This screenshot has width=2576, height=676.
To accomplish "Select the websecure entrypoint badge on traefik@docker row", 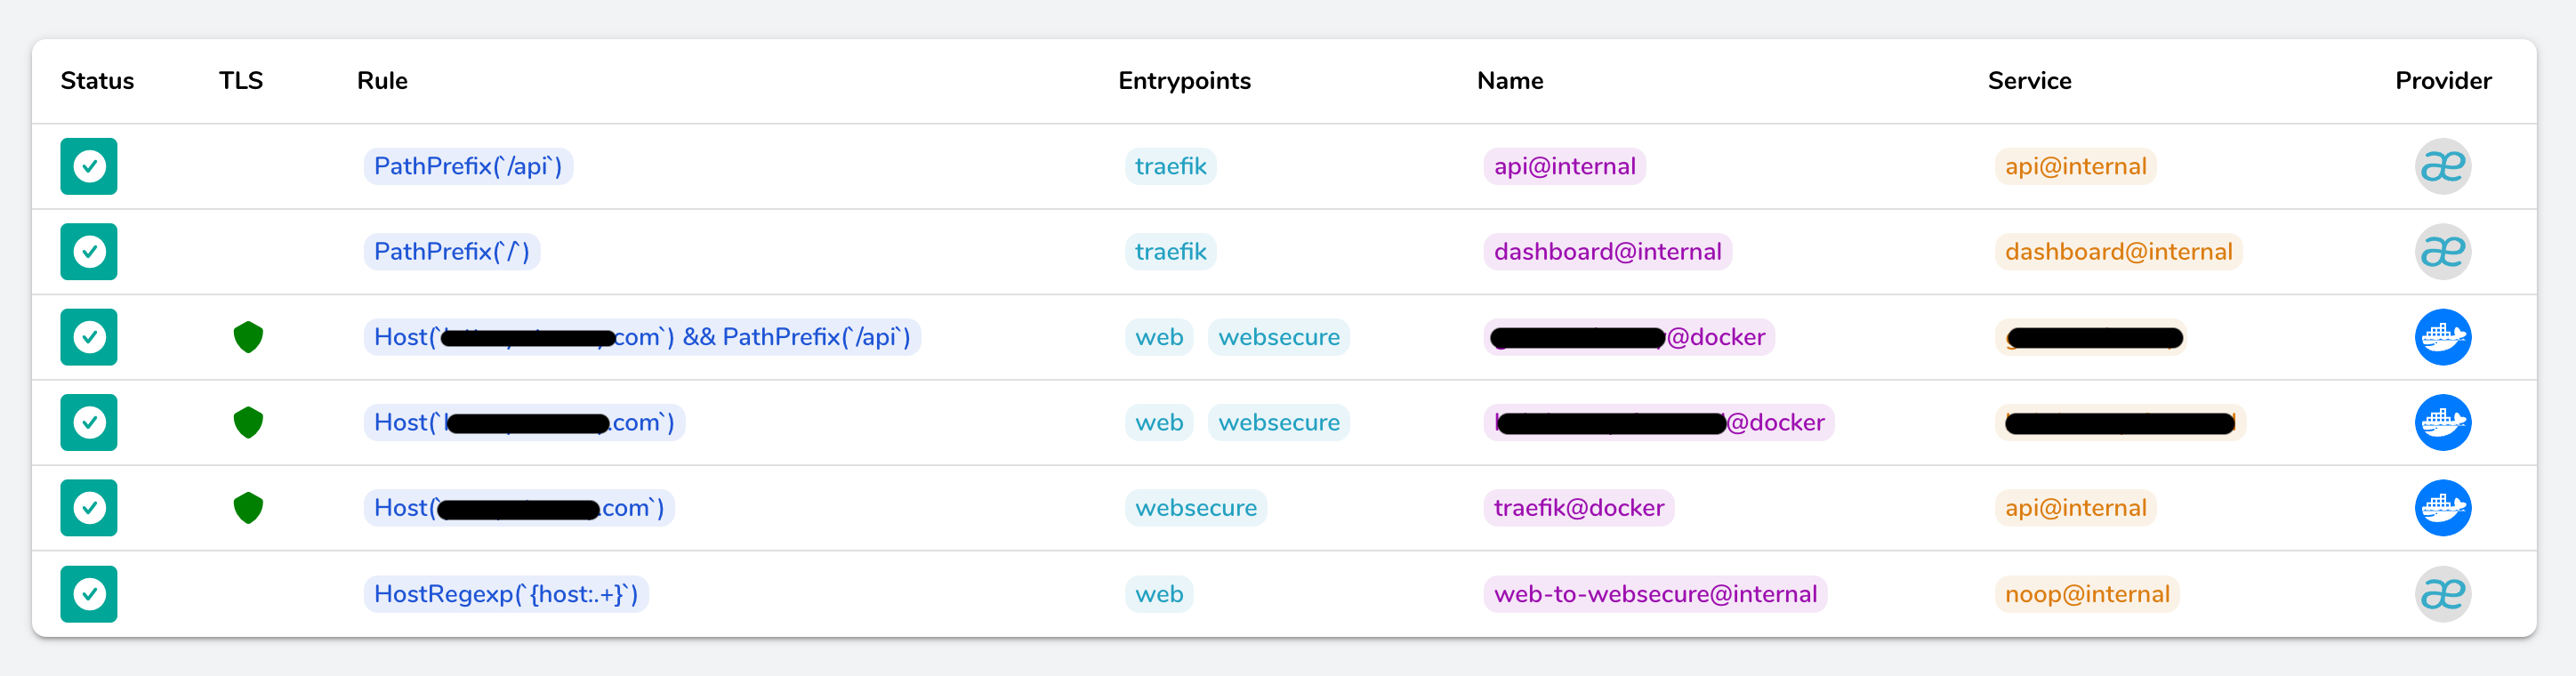I will [1196, 508].
